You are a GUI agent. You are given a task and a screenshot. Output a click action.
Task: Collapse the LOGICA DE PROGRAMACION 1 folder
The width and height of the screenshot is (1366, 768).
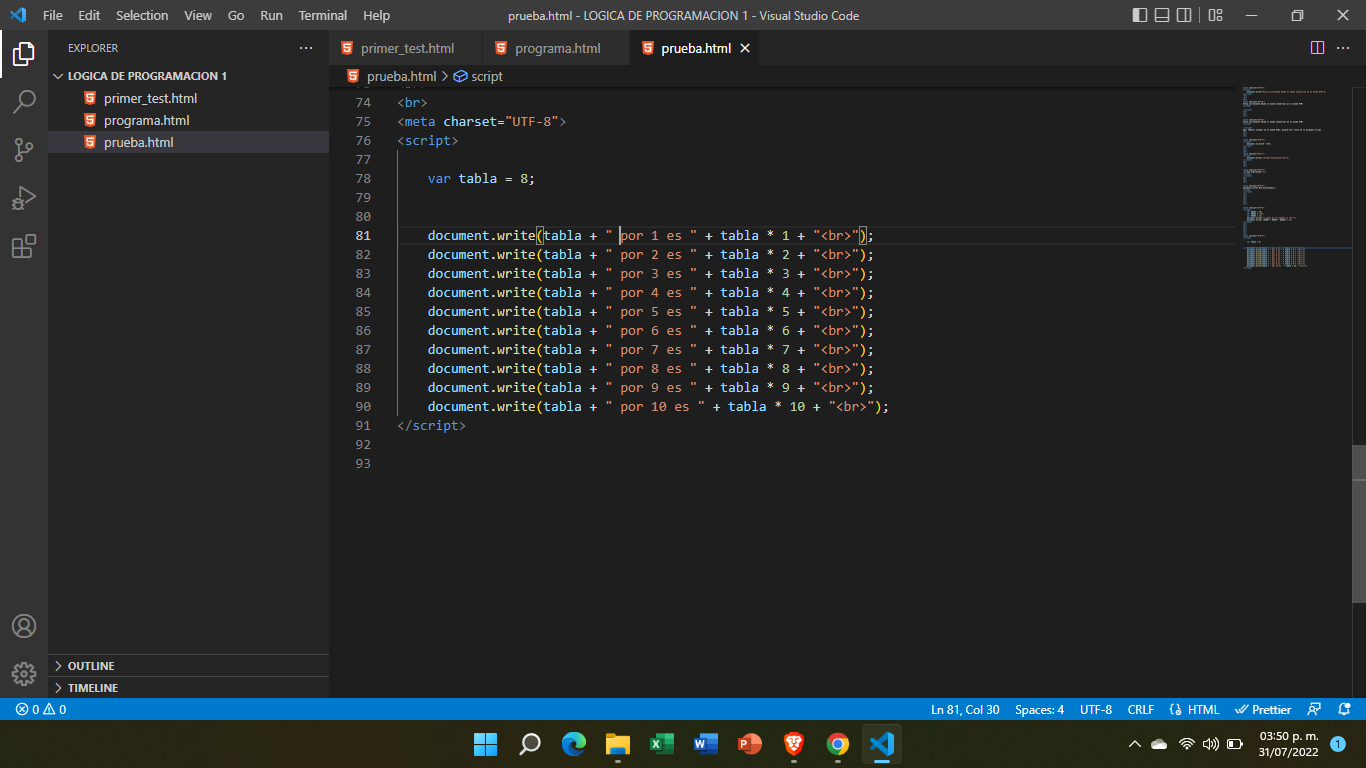[x=188, y=76]
